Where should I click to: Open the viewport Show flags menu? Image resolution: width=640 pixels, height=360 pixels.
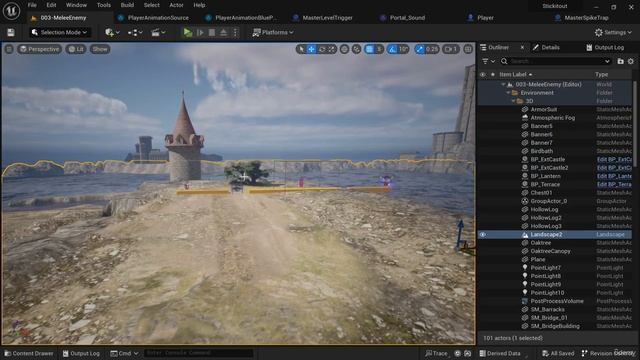click(x=100, y=49)
